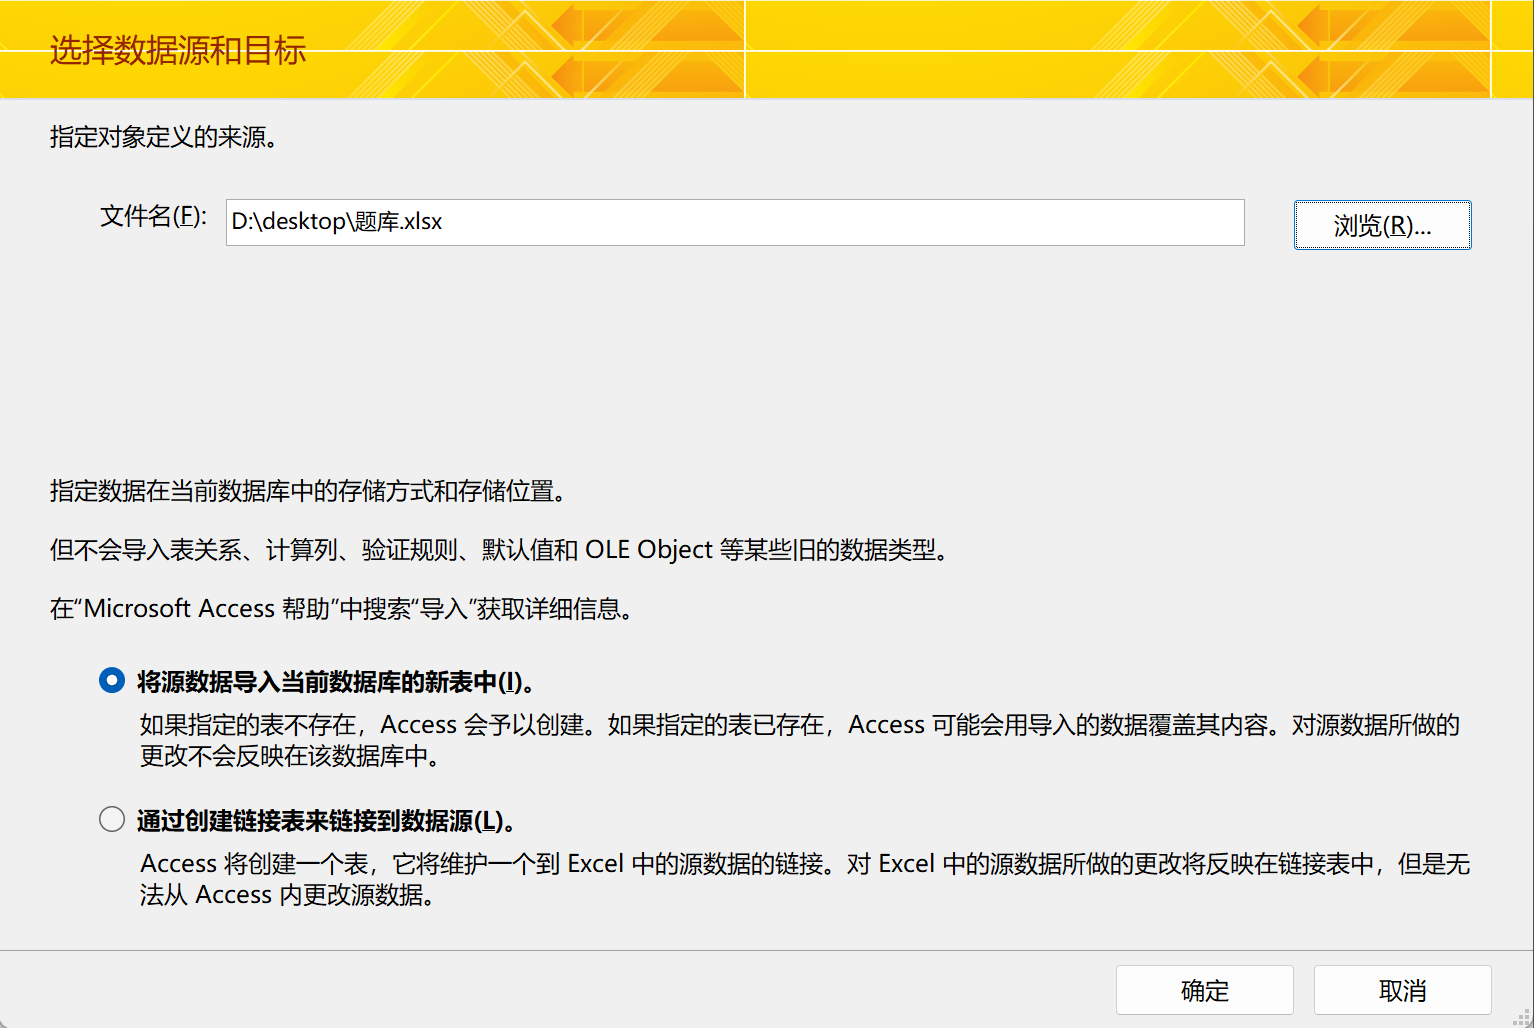Click the resize grip at dialog corner

[x=1522, y=1017]
